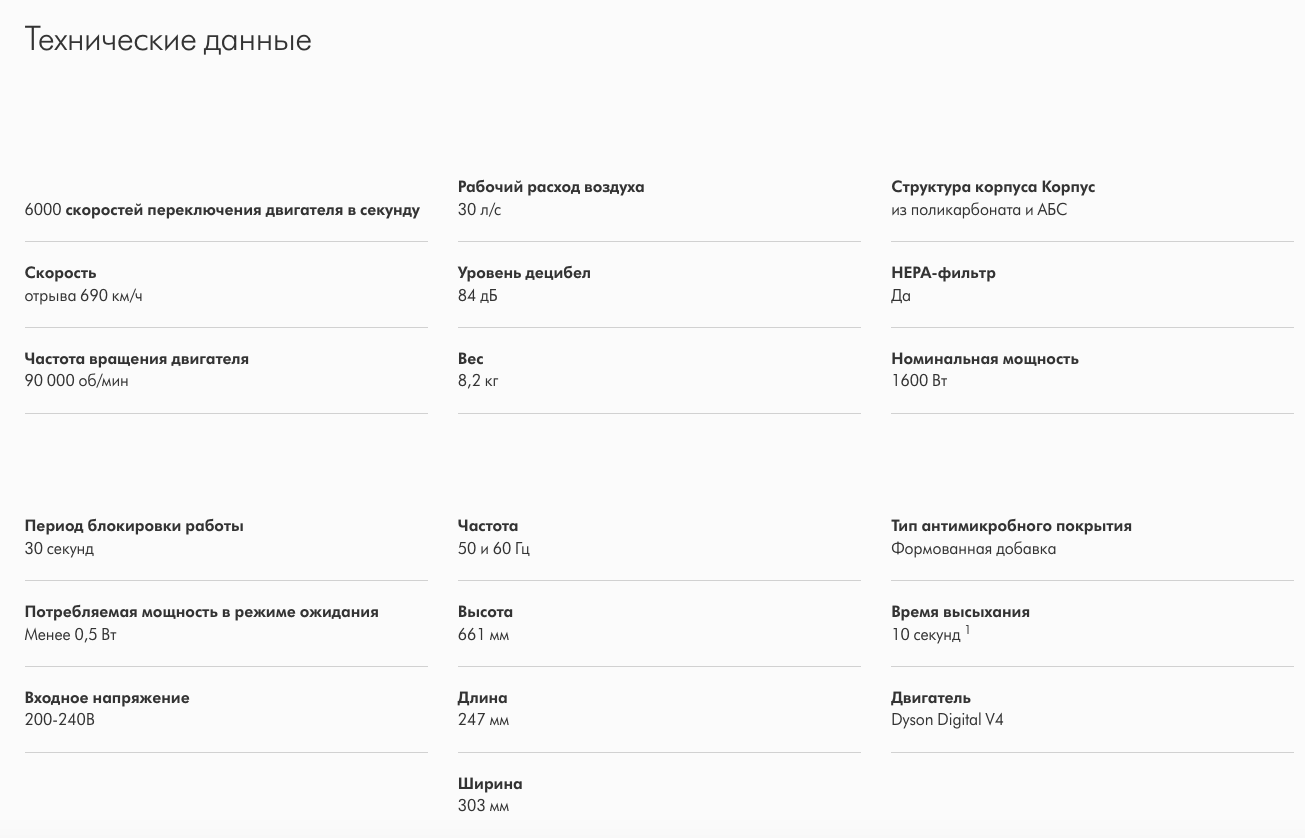Click the 303 мм width value

[483, 806]
